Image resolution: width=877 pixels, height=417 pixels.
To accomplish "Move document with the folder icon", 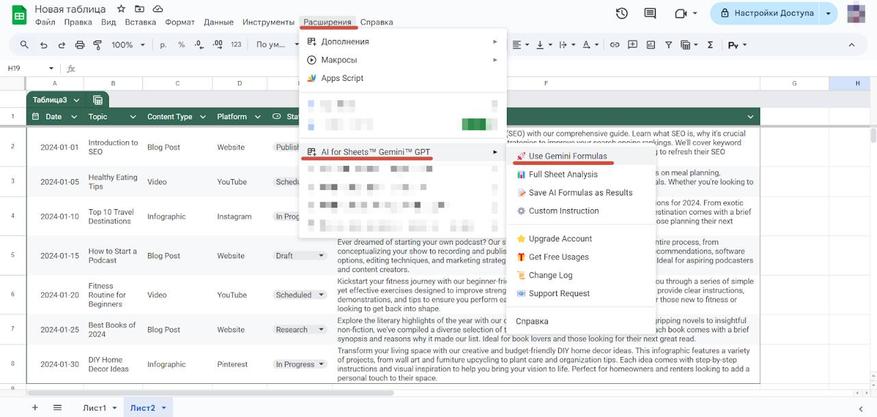I will [140, 10].
